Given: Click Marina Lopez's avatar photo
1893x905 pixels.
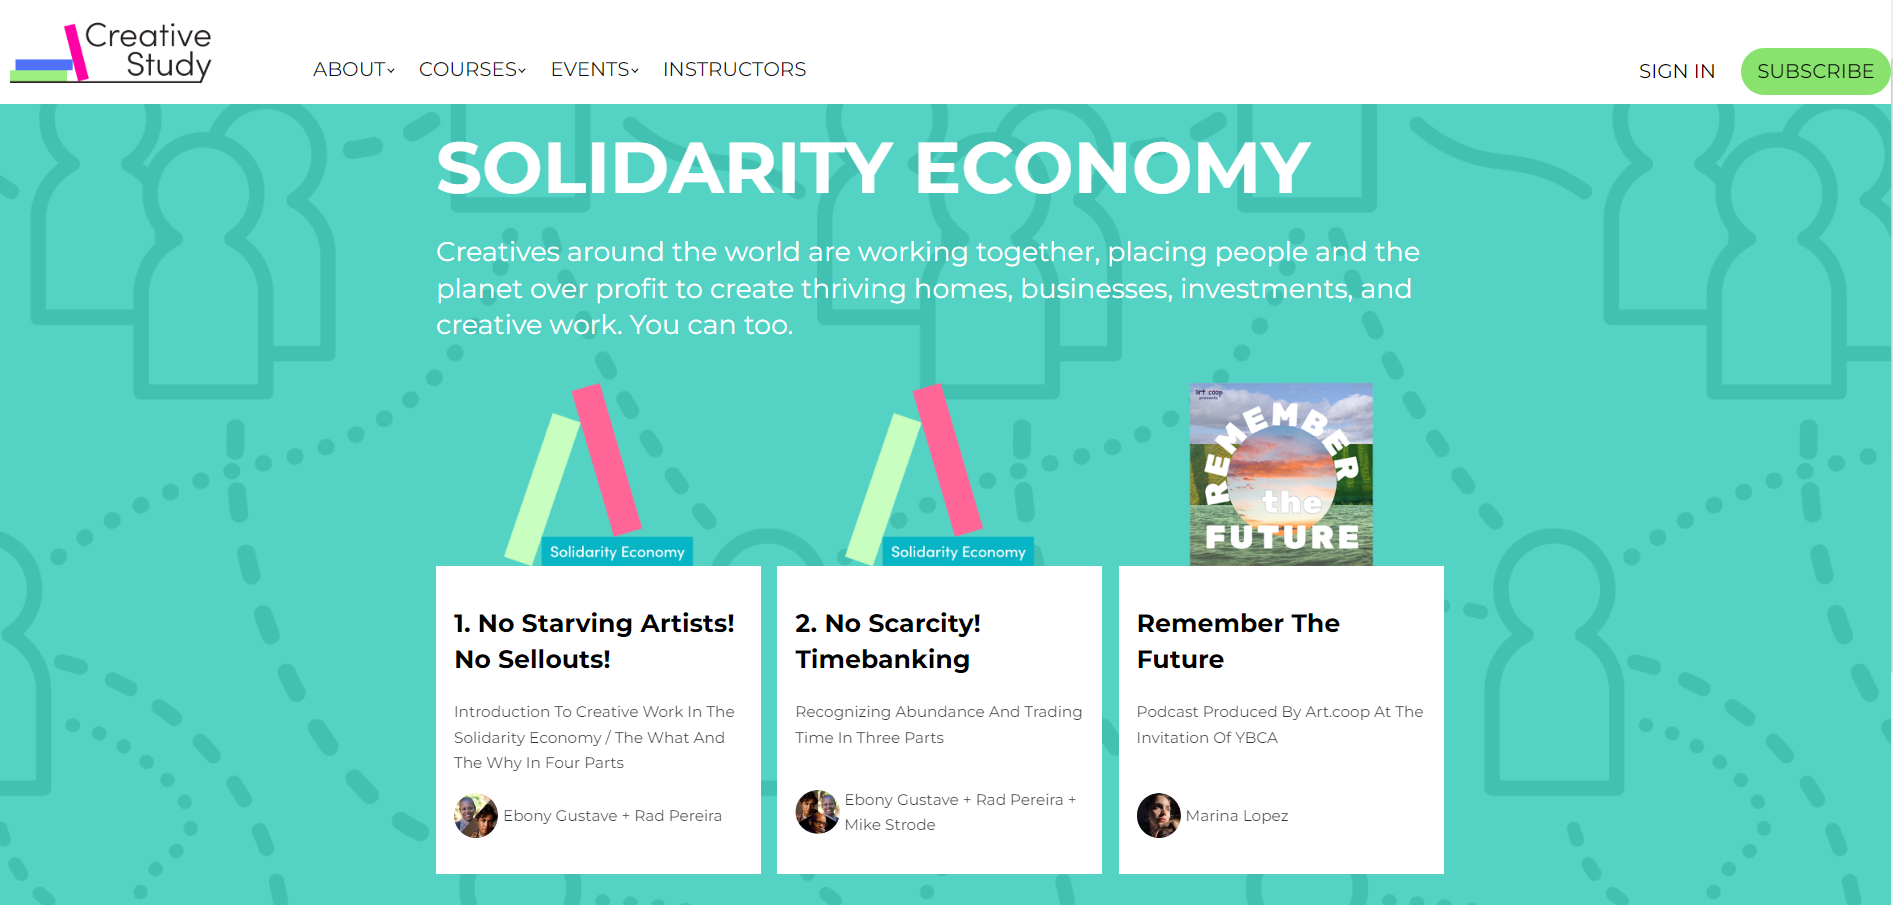Looking at the screenshot, I should click(x=1158, y=816).
